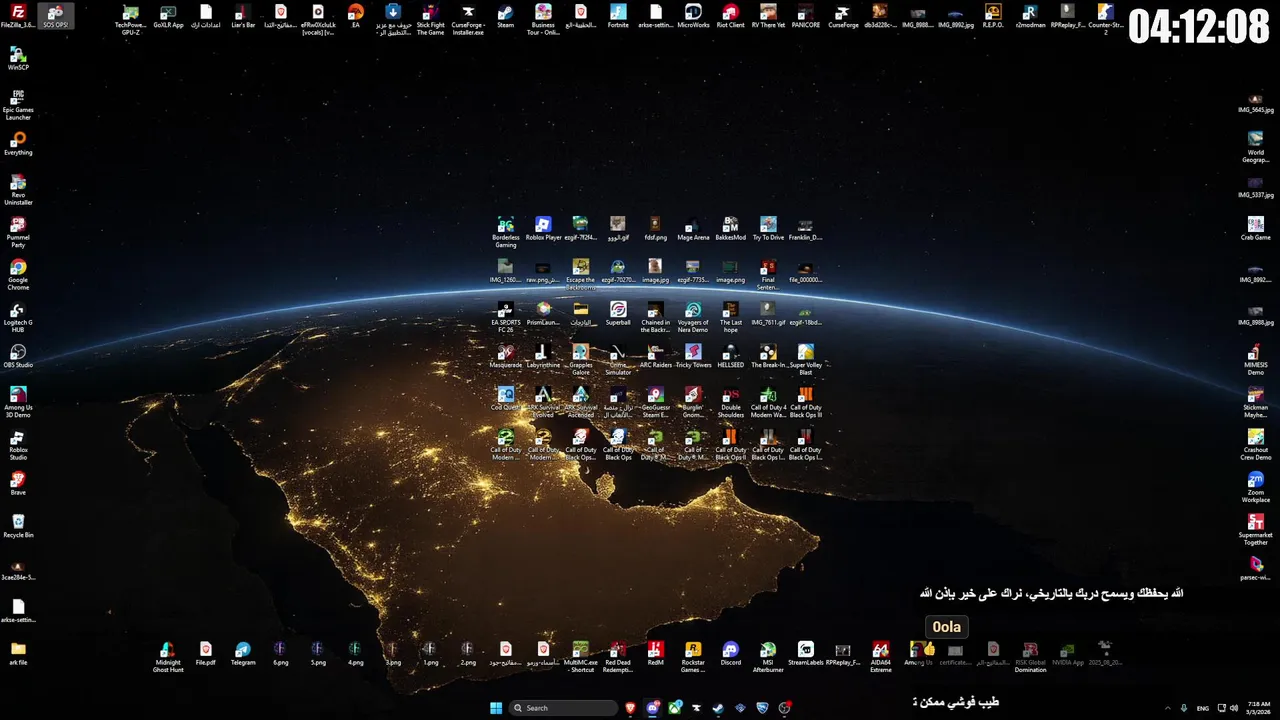Select the Roblox Studio desktop icon
Viewport: 1280px width, 720px height.
pyautogui.click(x=18, y=446)
